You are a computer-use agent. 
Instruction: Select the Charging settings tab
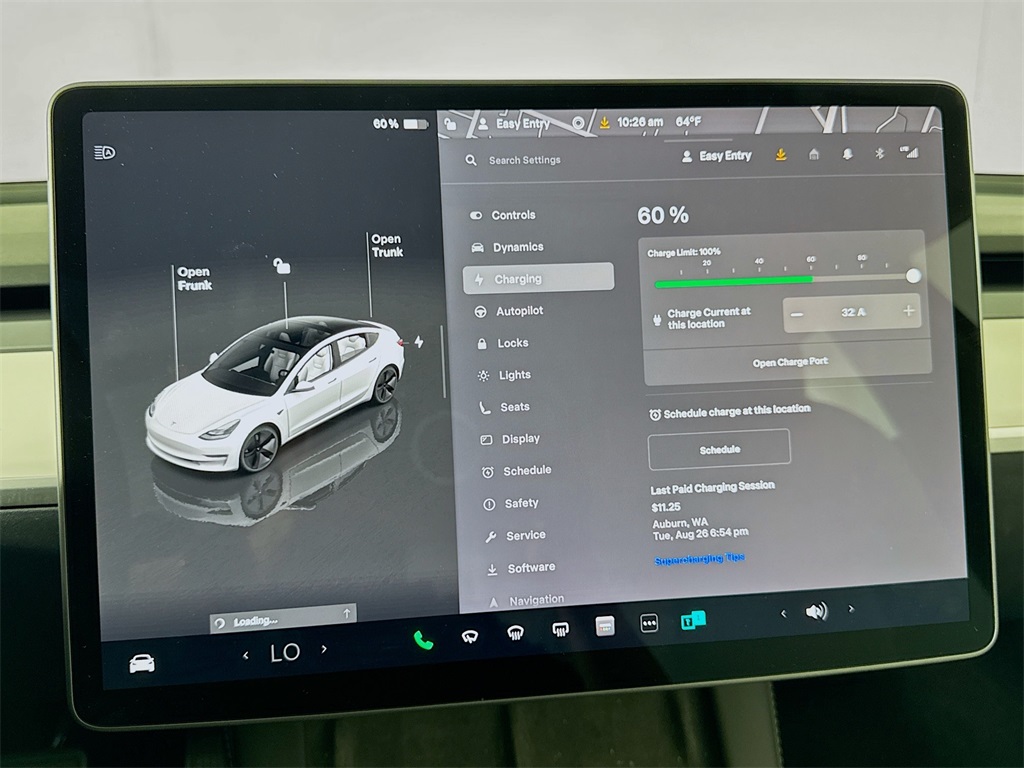click(538, 279)
